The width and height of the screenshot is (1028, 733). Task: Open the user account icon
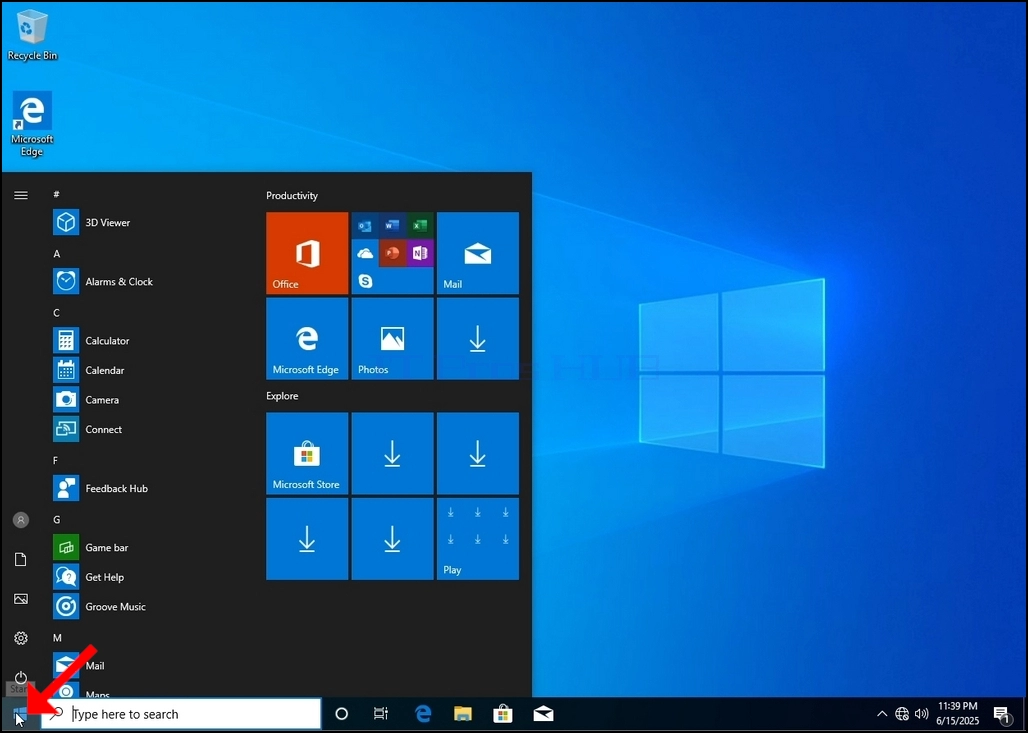click(x=21, y=520)
